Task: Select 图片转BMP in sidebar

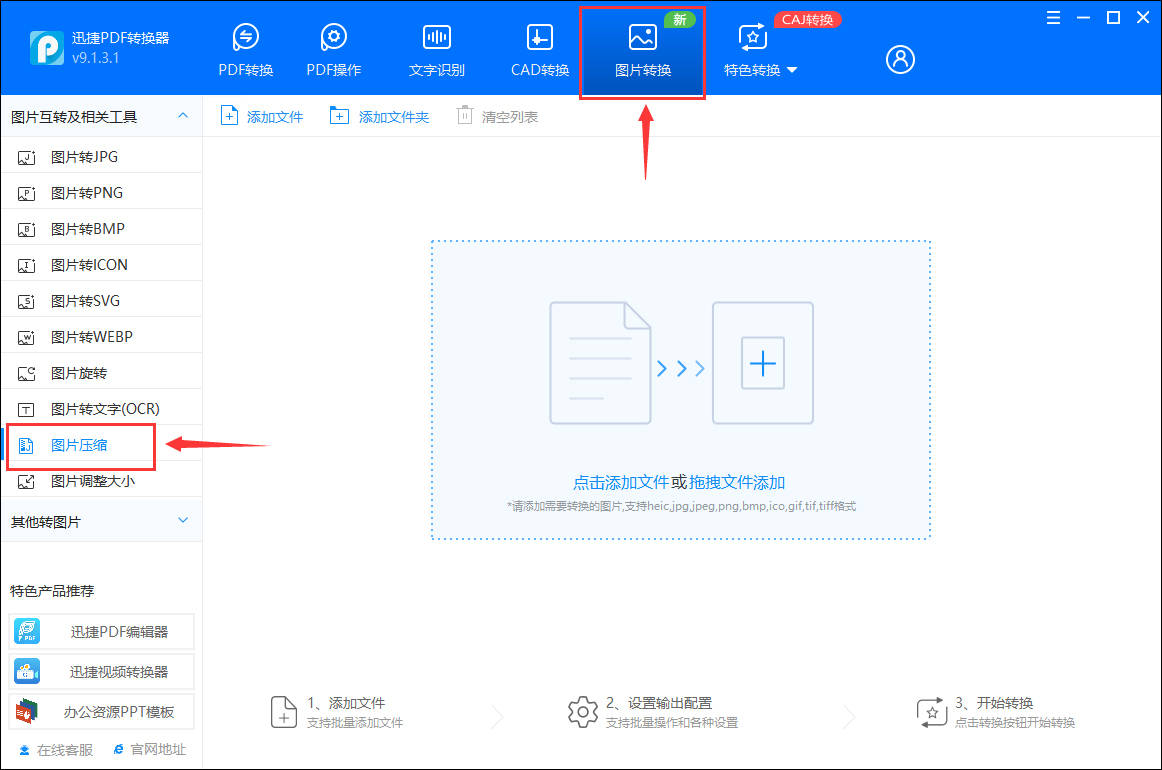Action: tap(102, 229)
